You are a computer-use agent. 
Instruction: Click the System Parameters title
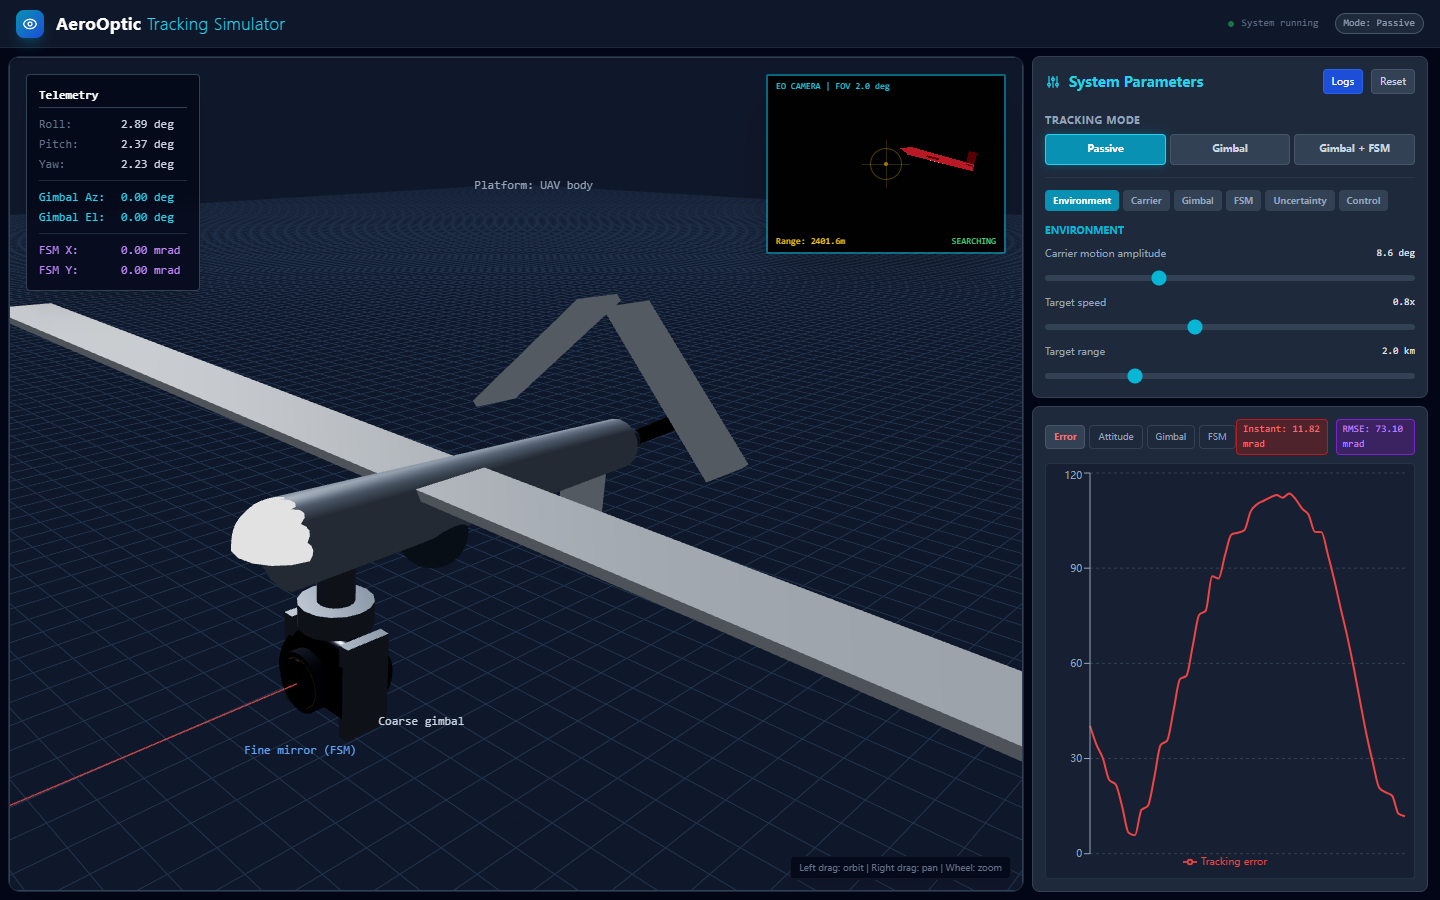[x=1136, y=82]
